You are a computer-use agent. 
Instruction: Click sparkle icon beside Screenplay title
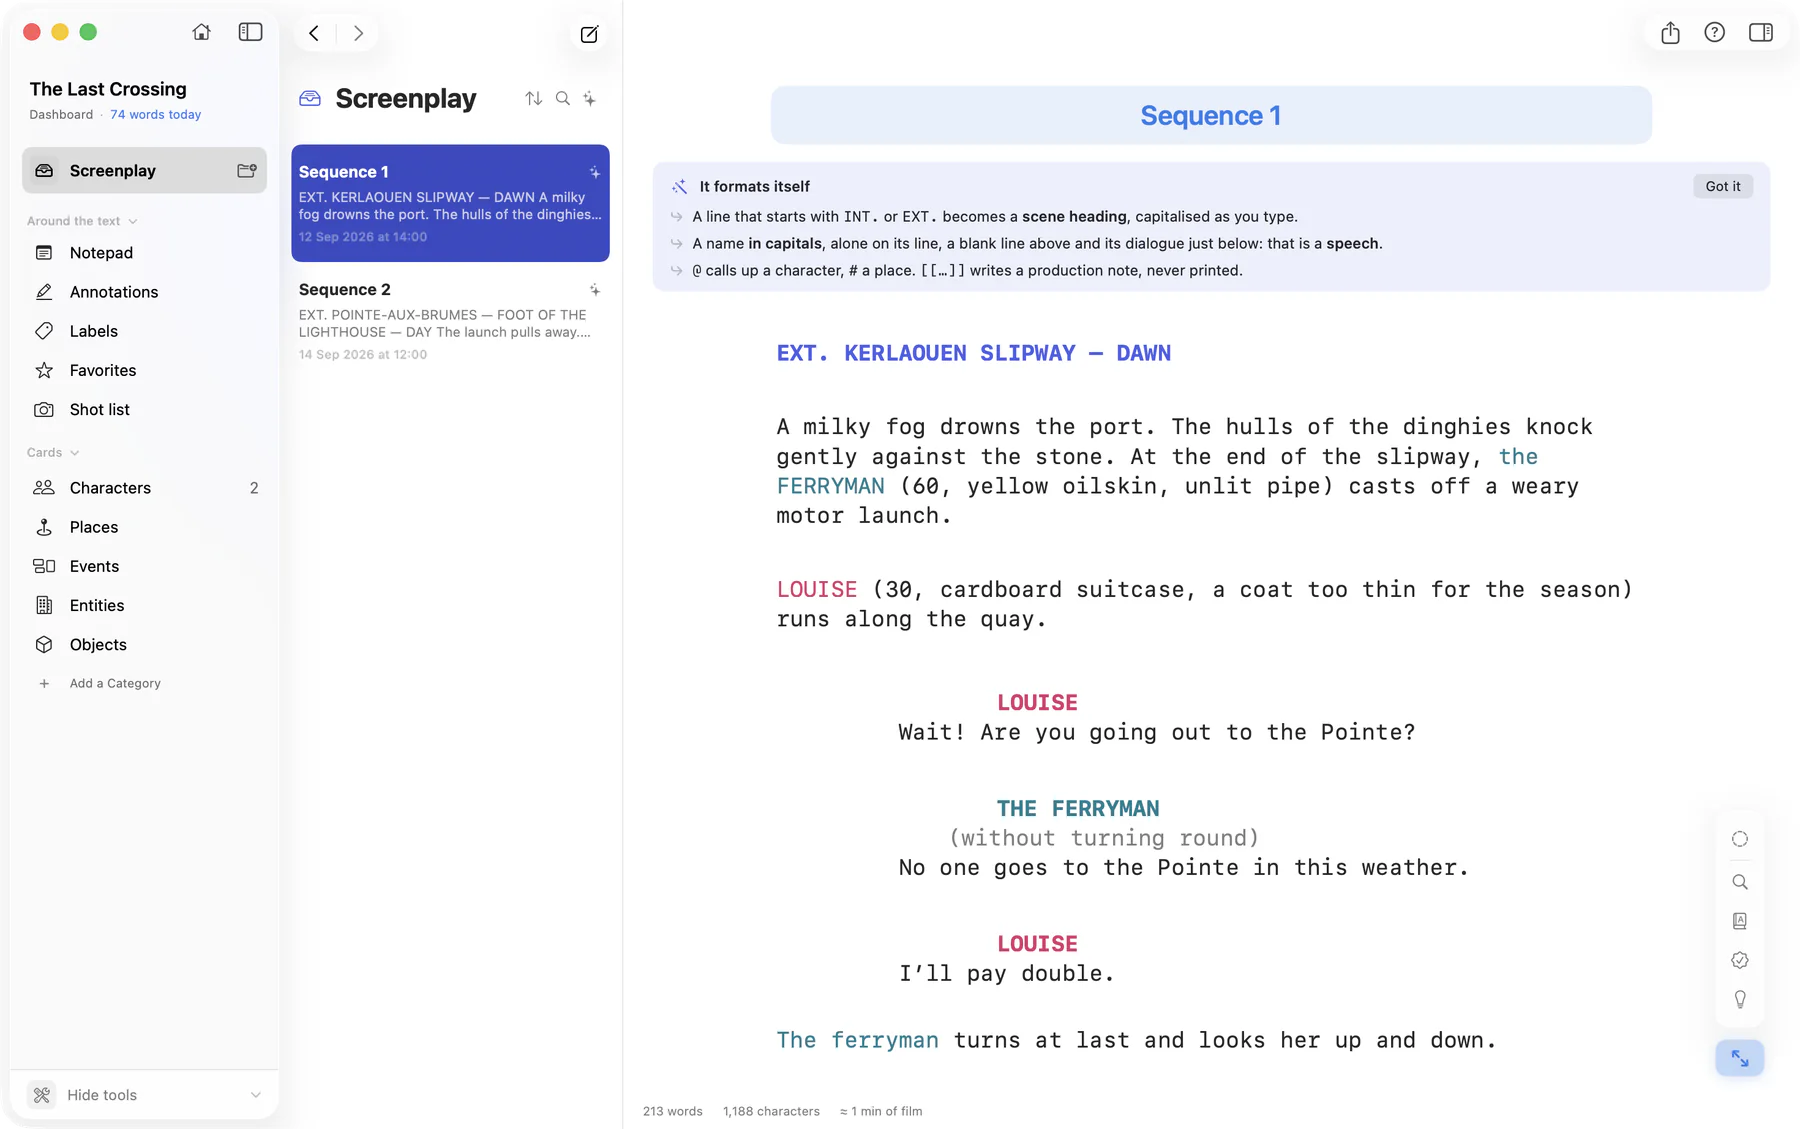tap(590, 98)
